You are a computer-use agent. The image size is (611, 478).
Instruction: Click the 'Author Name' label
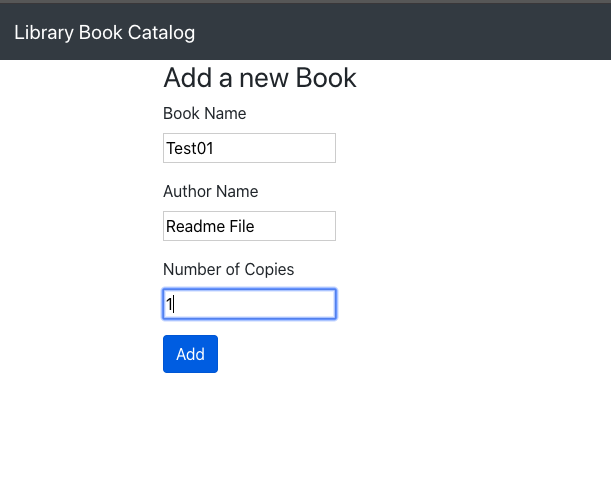click(x=210, y=191)
